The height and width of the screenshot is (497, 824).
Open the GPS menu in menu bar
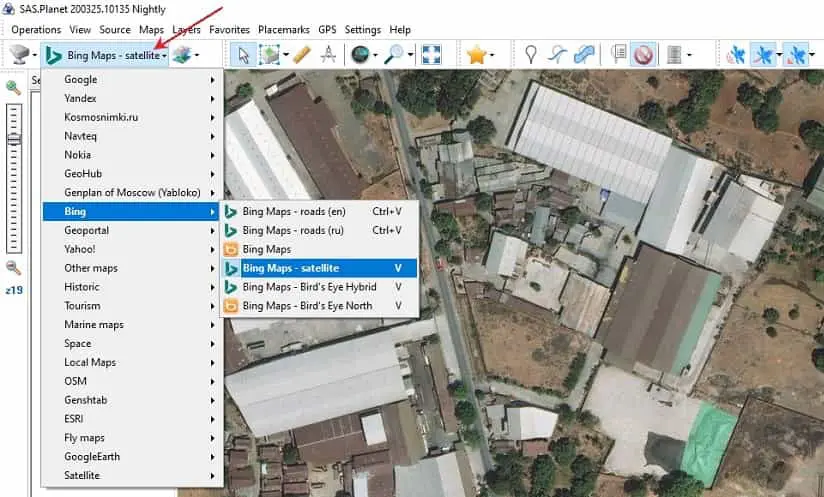(x=327, y=30)
